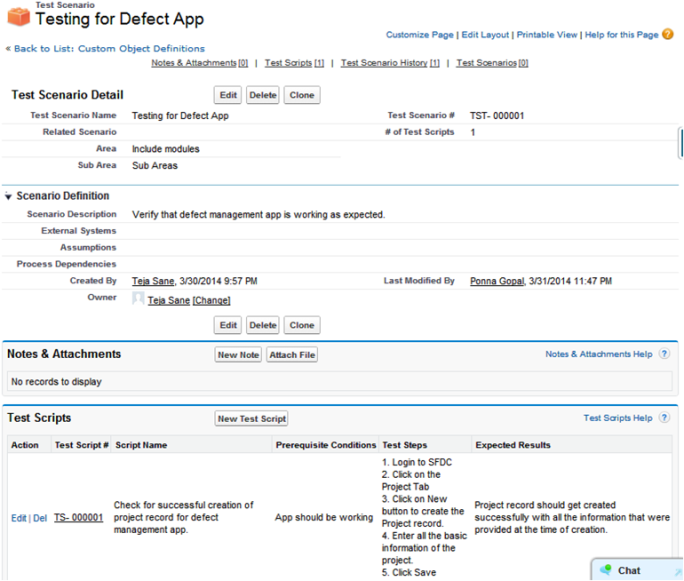Viewport: 684px width, 581px height.
Task: Open test script TS- 000001 link
Action: pos(79,517)
